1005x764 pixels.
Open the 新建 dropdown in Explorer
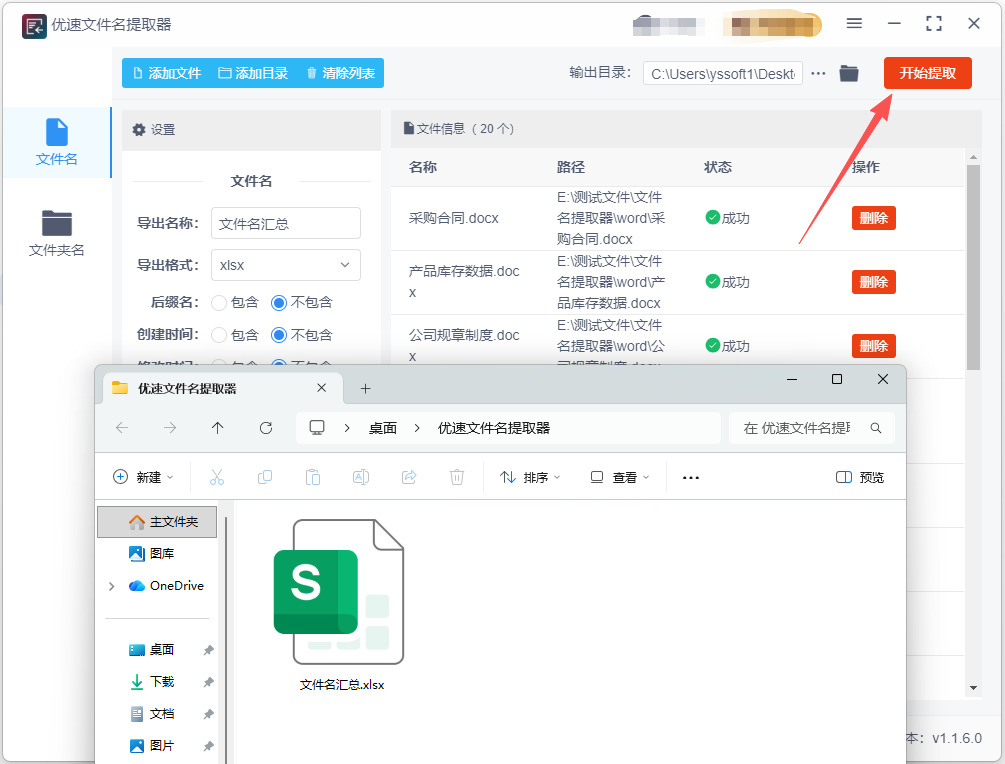[x=143, y=477]
